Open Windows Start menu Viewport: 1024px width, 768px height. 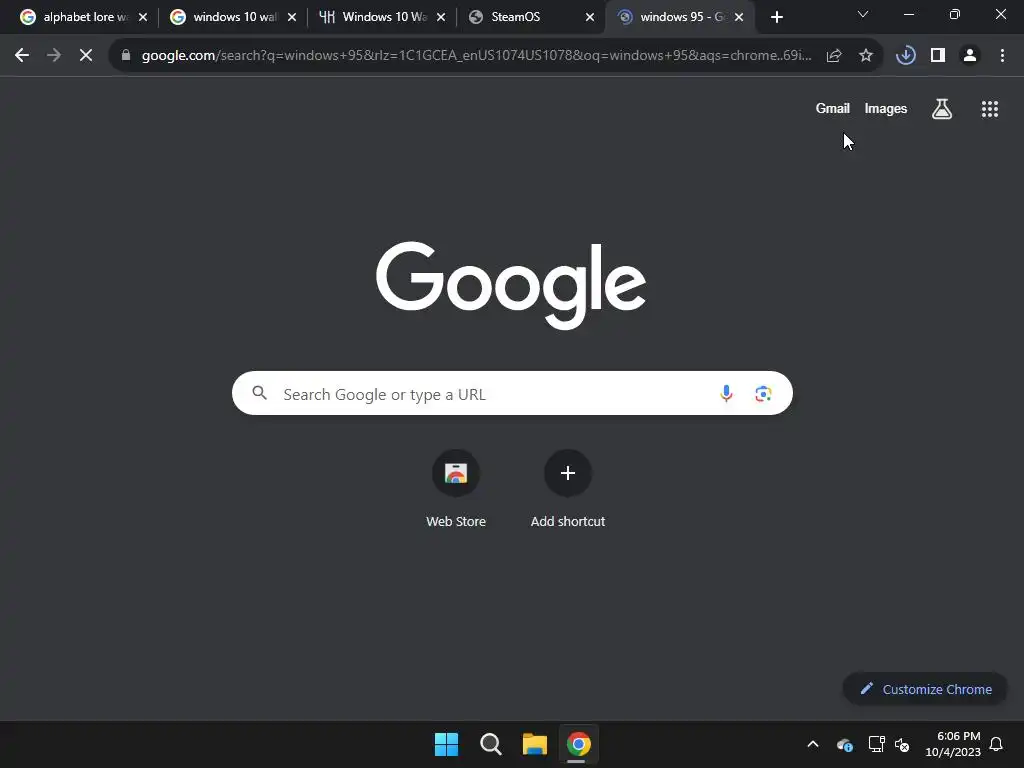click(x=447, y=744)
